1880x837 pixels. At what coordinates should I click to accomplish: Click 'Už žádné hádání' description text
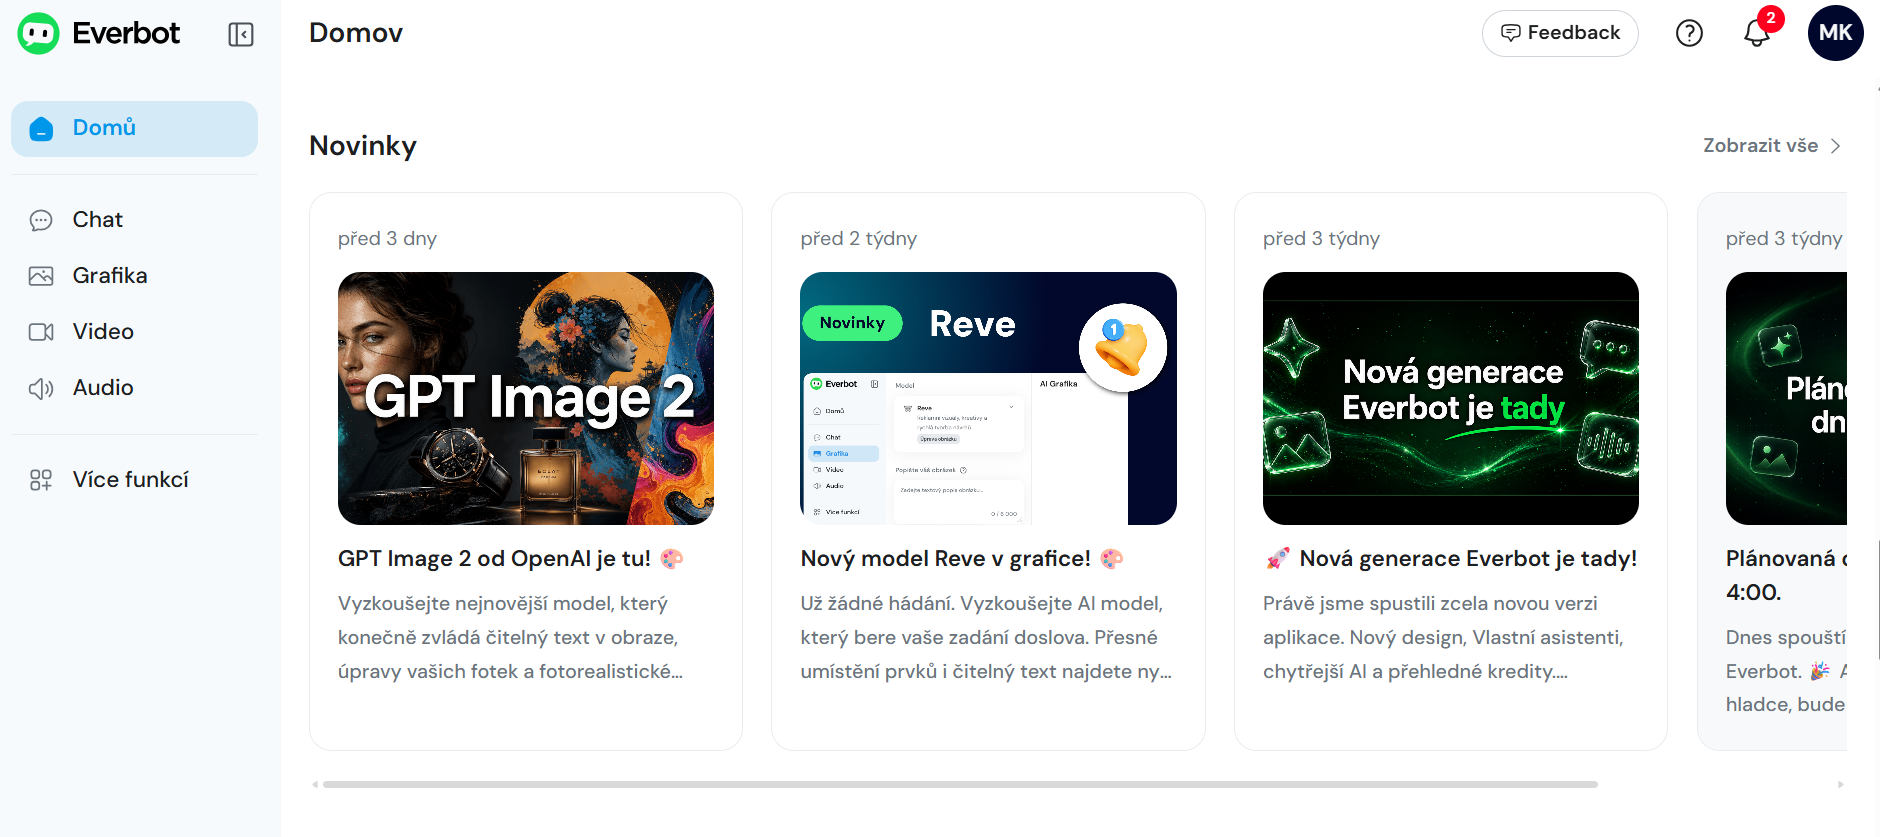click(985, 638)
